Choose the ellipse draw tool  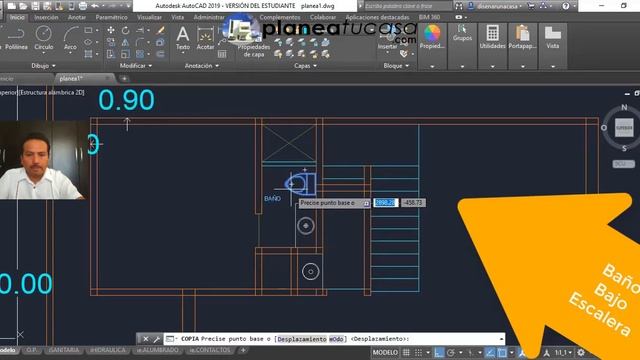coord(88,42)
